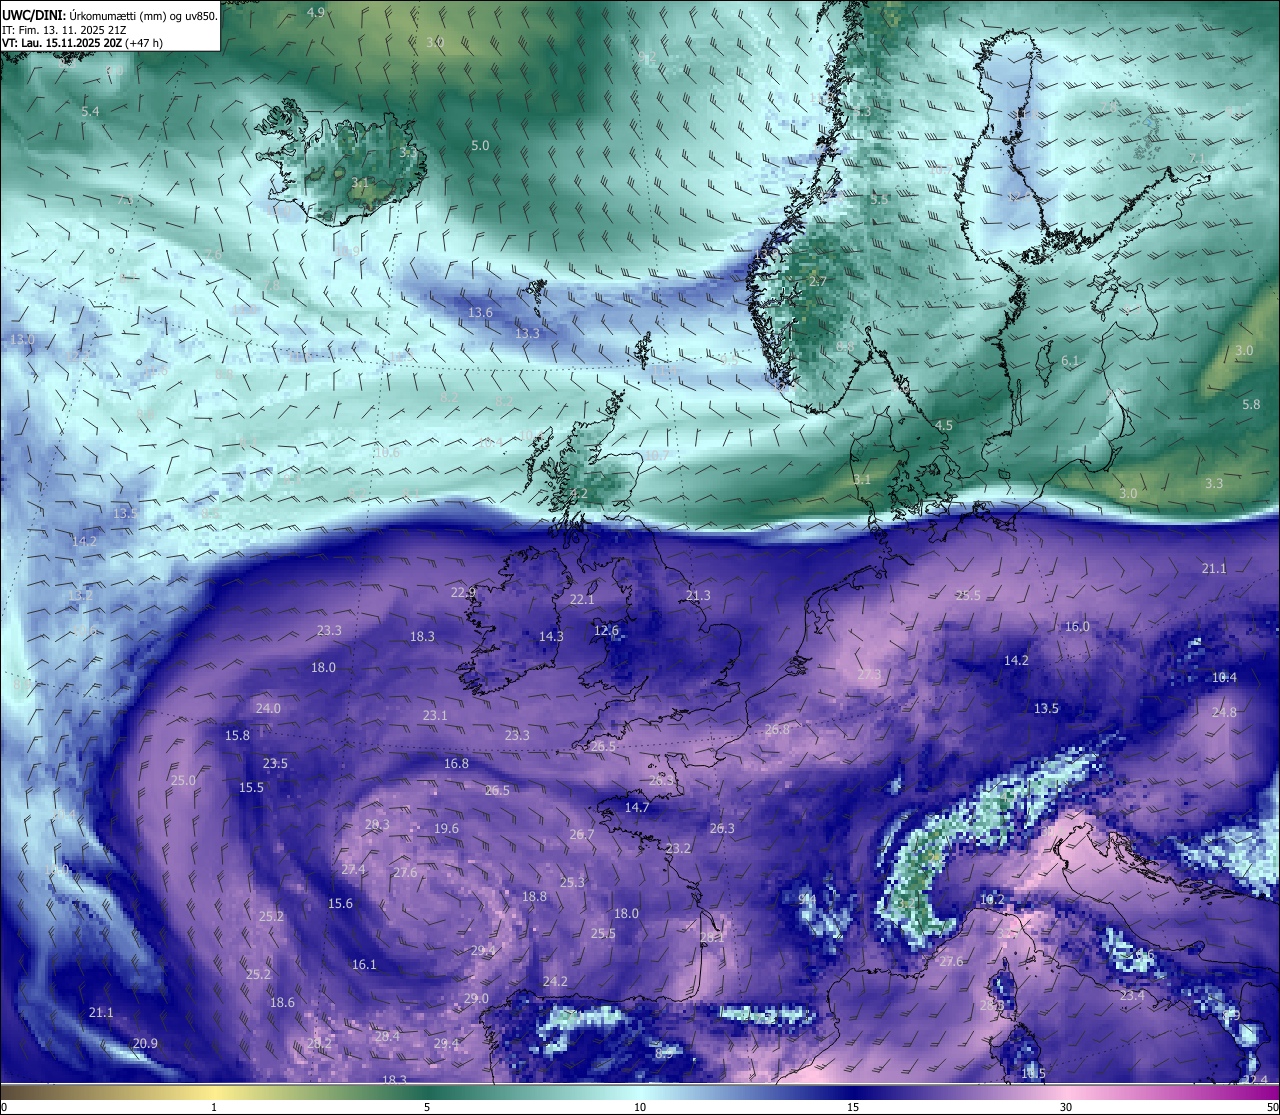
Task: Click the 20.9 value in the bottom-left corner
Action: pyautogui.click(x=145, y=1043)
